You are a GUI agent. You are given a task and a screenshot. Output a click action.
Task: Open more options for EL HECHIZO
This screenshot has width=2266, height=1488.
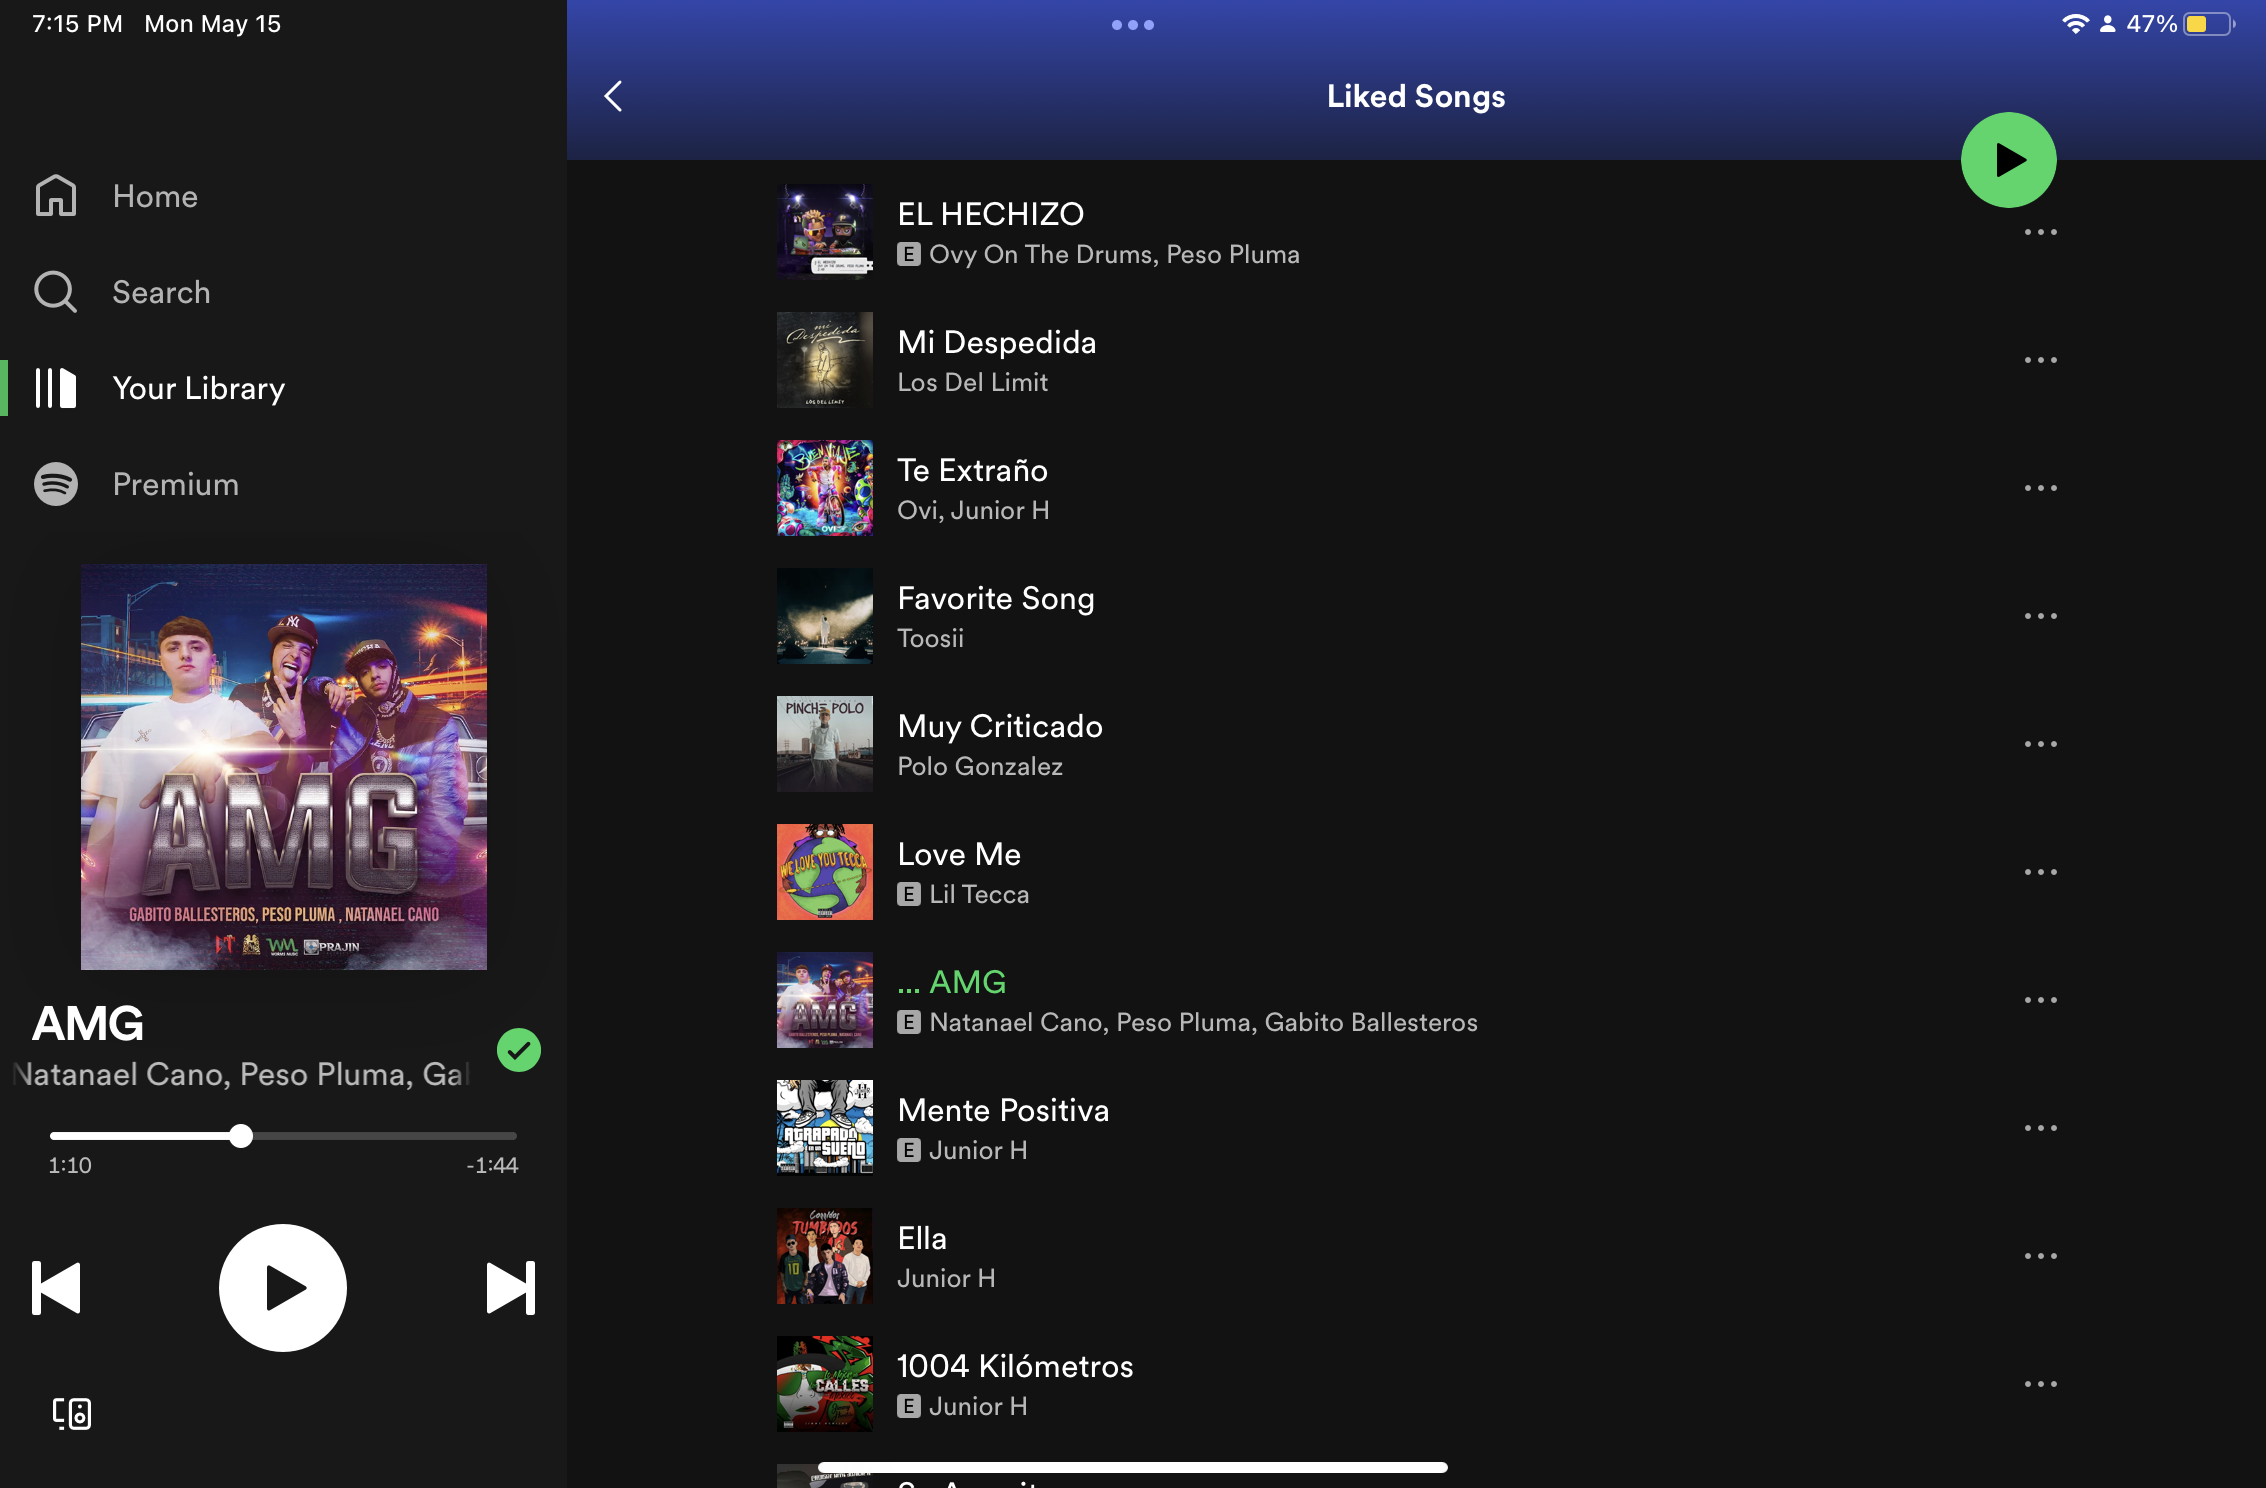(2040, 232)
